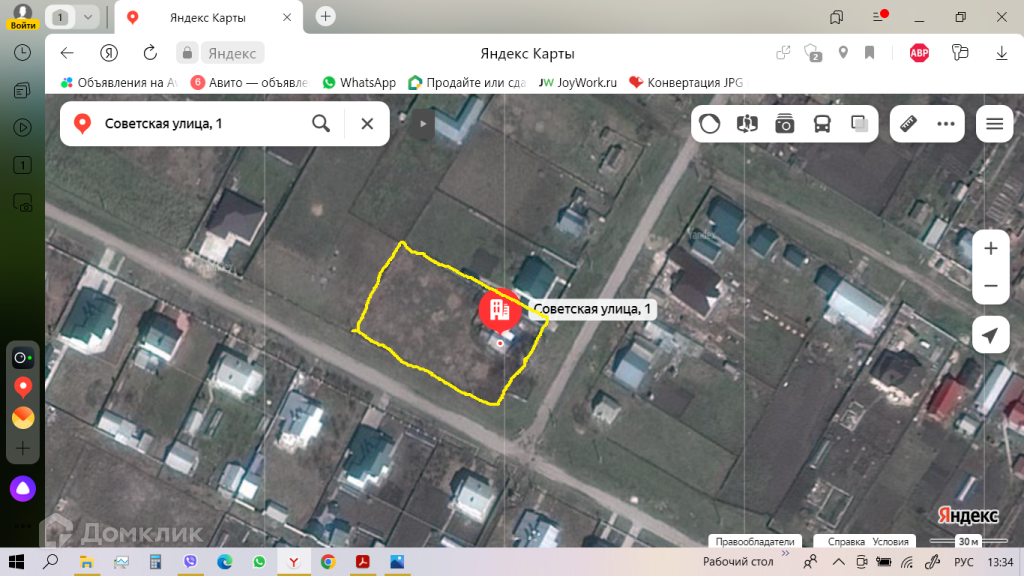Open a new tab with plus
The width and height of the screenshot is (1024, 576).
pos(325,16)
